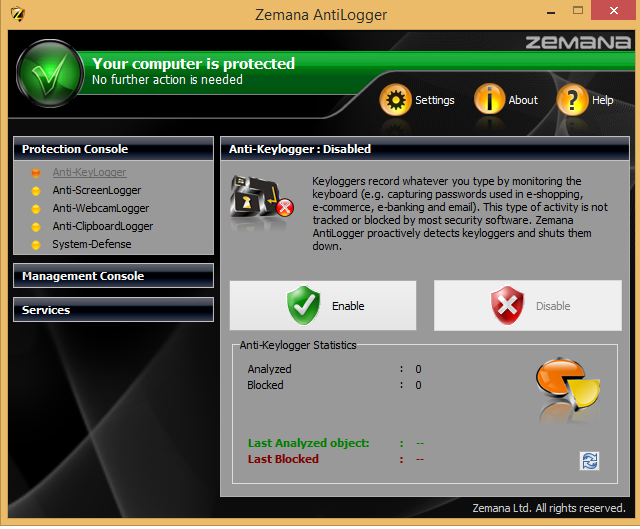Image resolution: width=640 pixels, height=529 pixels.
Task: Expand the Services panel
Action: (x=113, y=310)
